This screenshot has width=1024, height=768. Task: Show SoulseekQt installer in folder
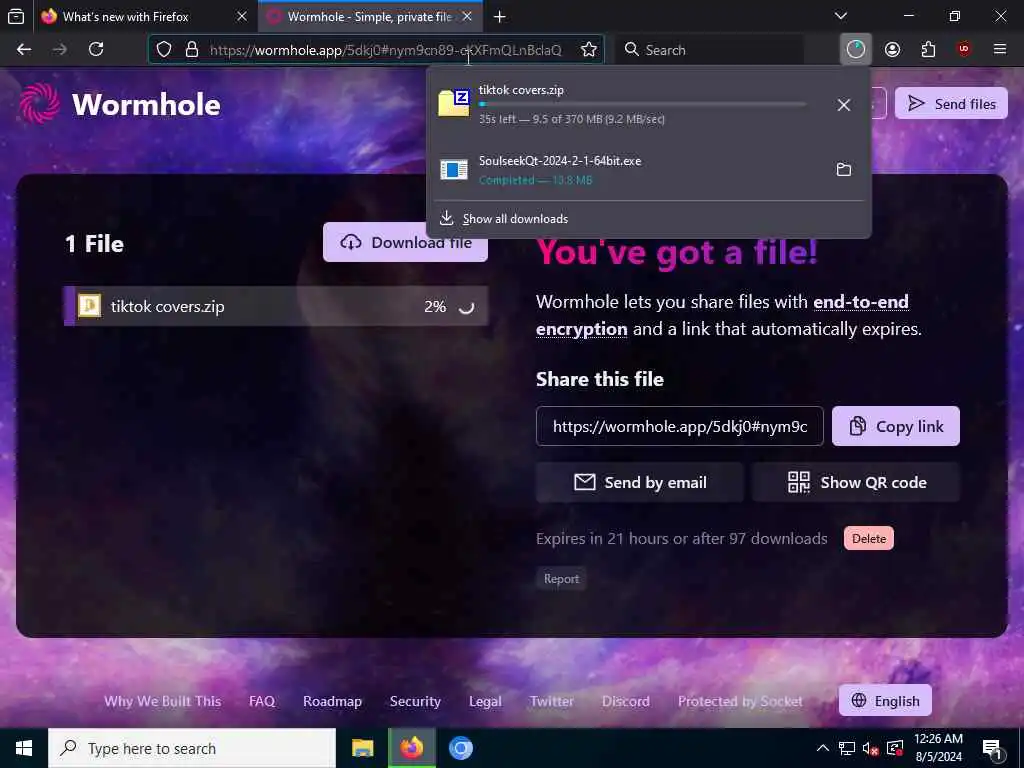(844, 170)
